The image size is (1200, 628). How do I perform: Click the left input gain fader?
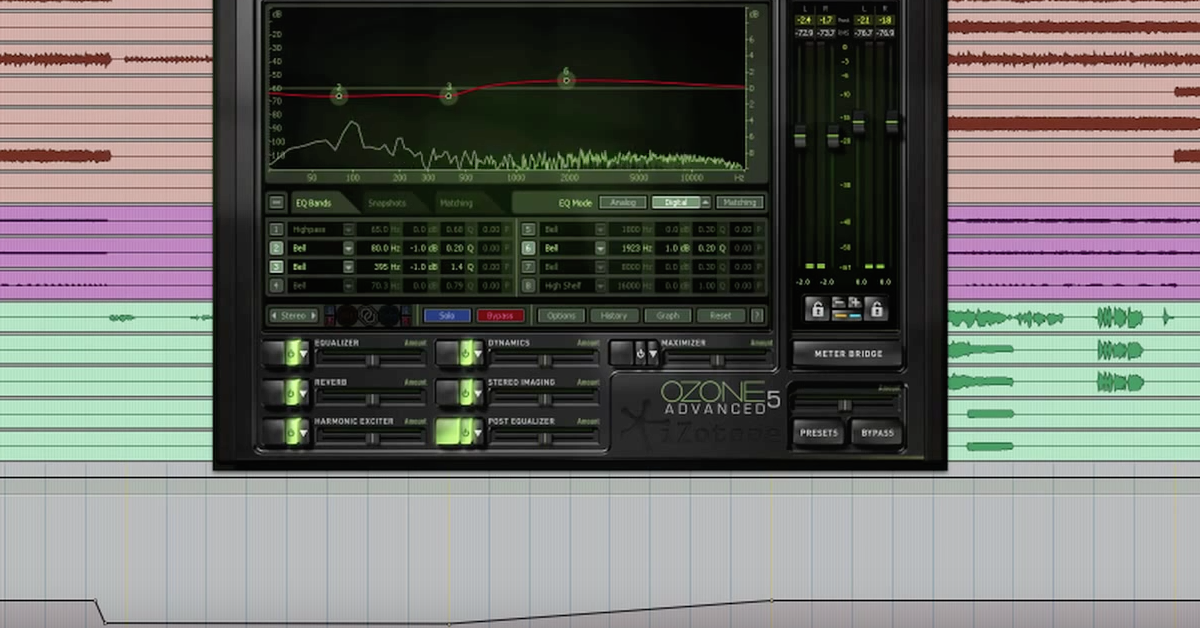(x=800, y=136)
